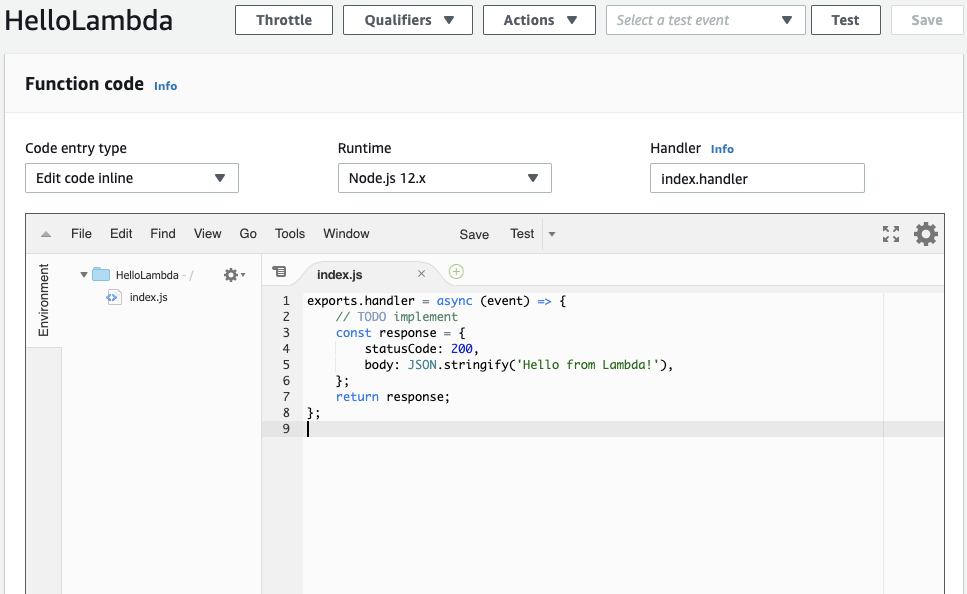The height and width of the screenshot is (594, 967).
Task: Expand the dropdown arrow next to editor Test
Action: click(x=552, y=234)
